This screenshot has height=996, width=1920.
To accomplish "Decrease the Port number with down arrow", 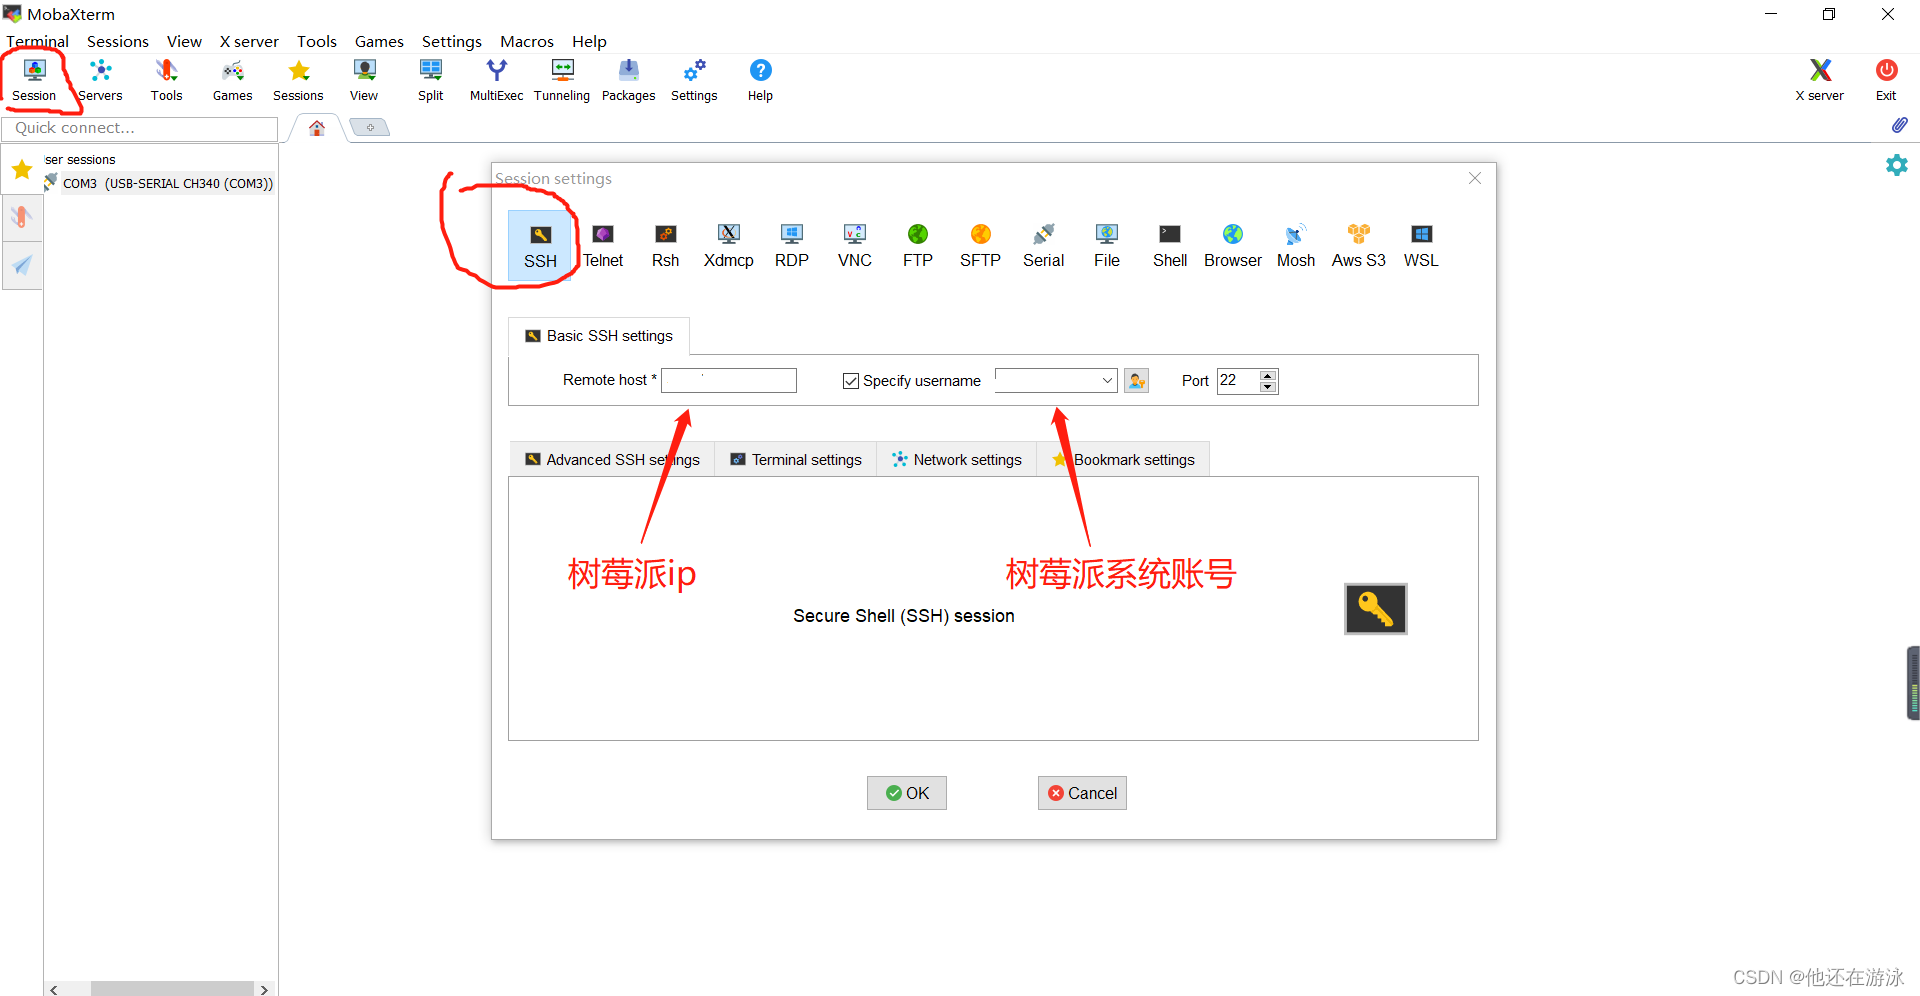I will (x=1268, y=386).
